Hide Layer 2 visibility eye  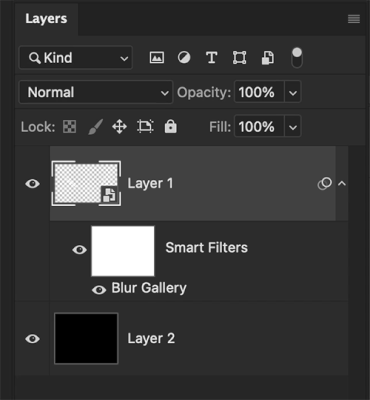[x=32, y=339]
